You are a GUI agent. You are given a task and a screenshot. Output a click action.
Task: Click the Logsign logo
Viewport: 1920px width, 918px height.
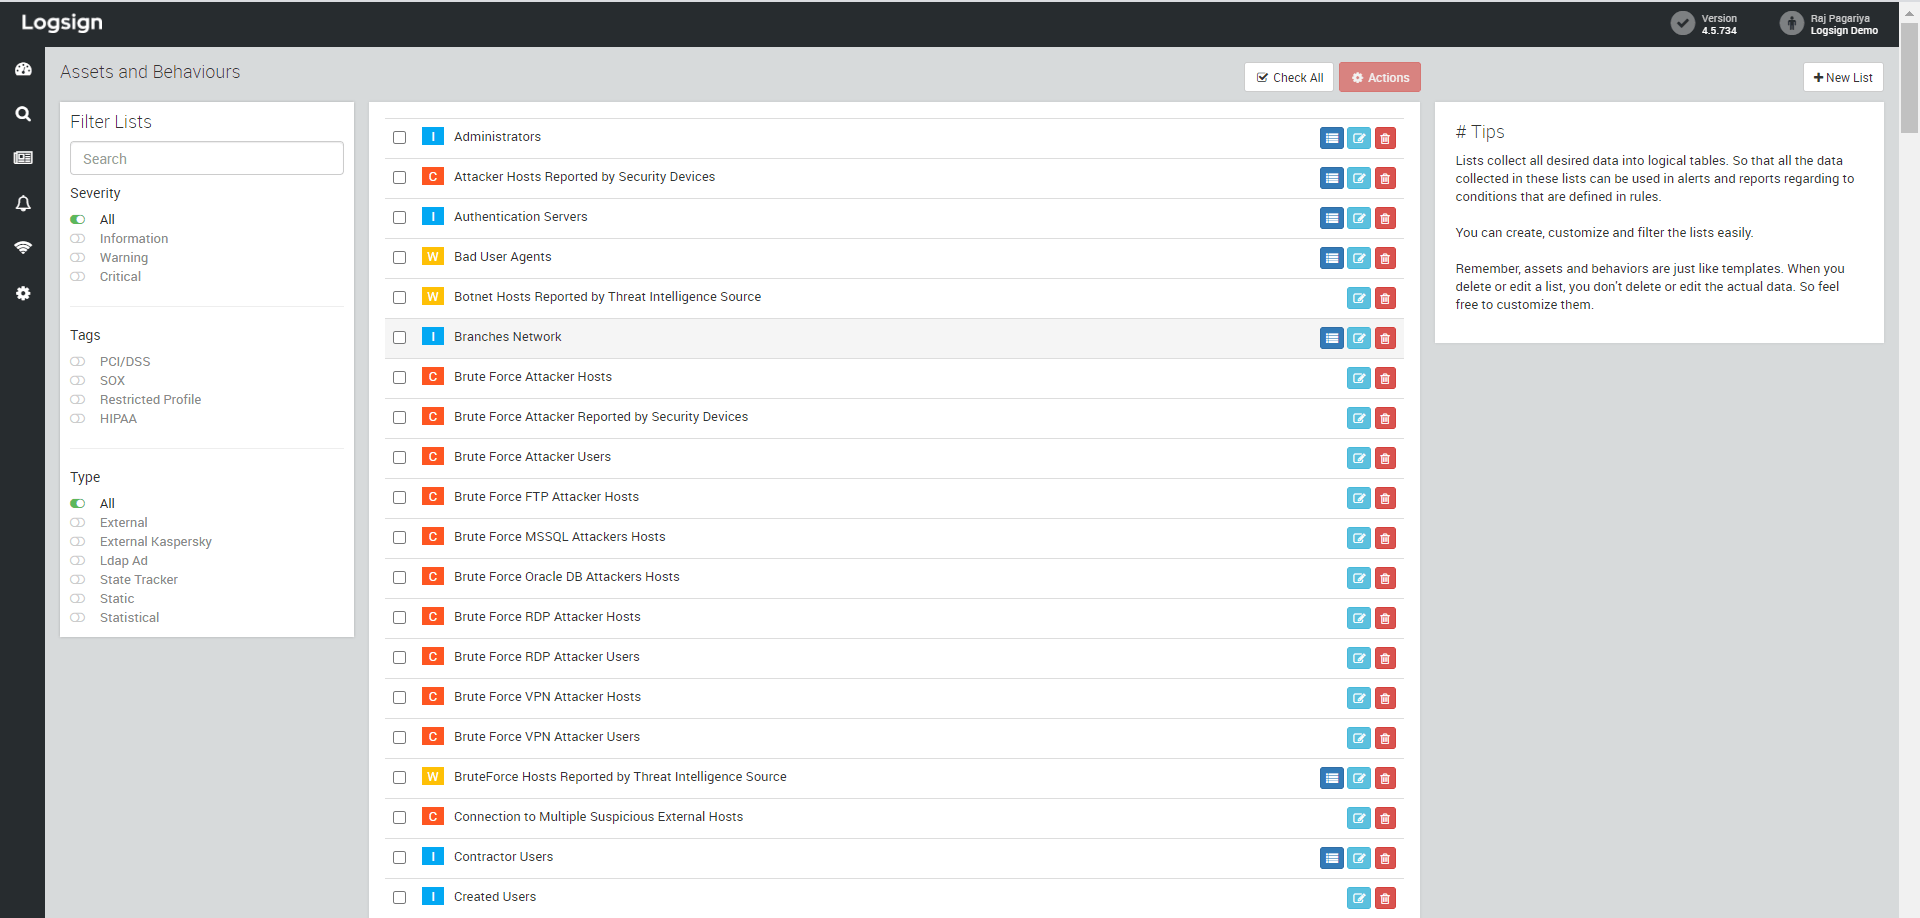[62, 23]
